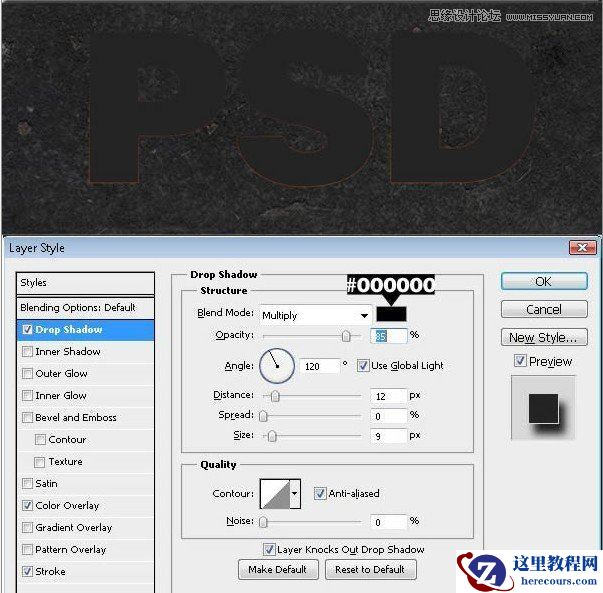The width and height of the screenshot is (603, 593).
Task: Enable the Texture sub-option checkbox
Action: point(40,461)
